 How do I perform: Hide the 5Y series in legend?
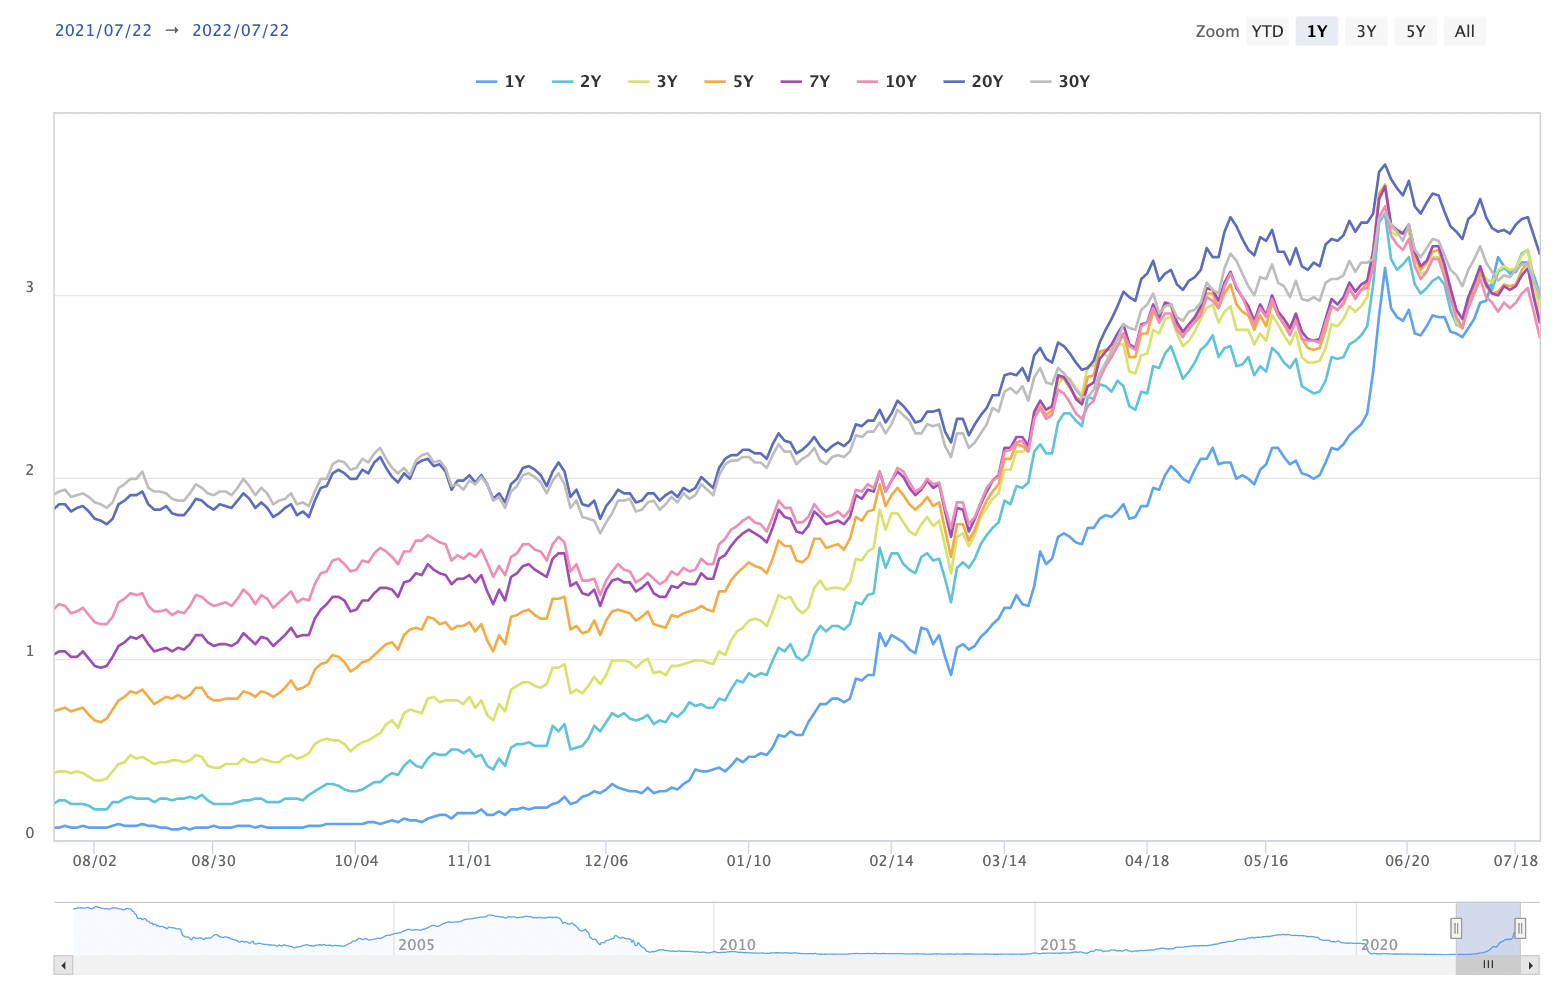pos(729,82)
